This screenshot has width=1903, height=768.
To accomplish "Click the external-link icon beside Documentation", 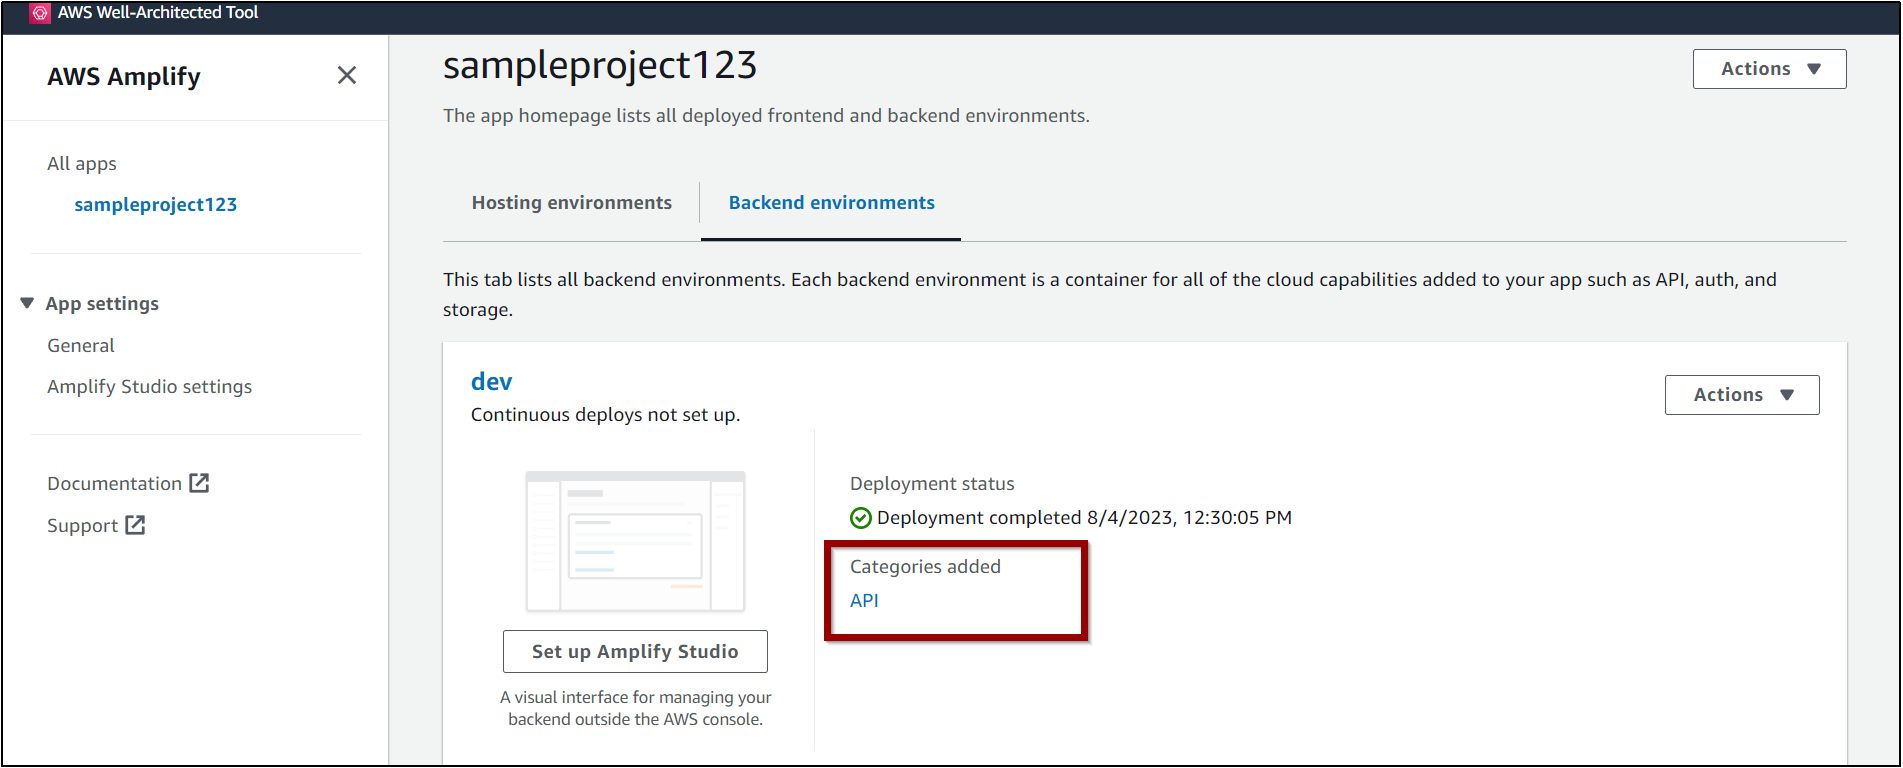I will coord(200,483).
